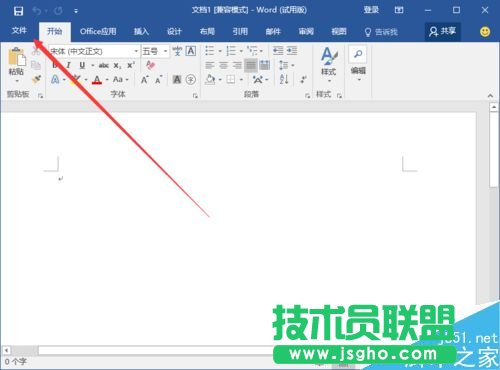Screen dimensions: 500x370
Task: Toggle show/hide paragraph marks
Action: pyautogui.click(x=303, y=79)
